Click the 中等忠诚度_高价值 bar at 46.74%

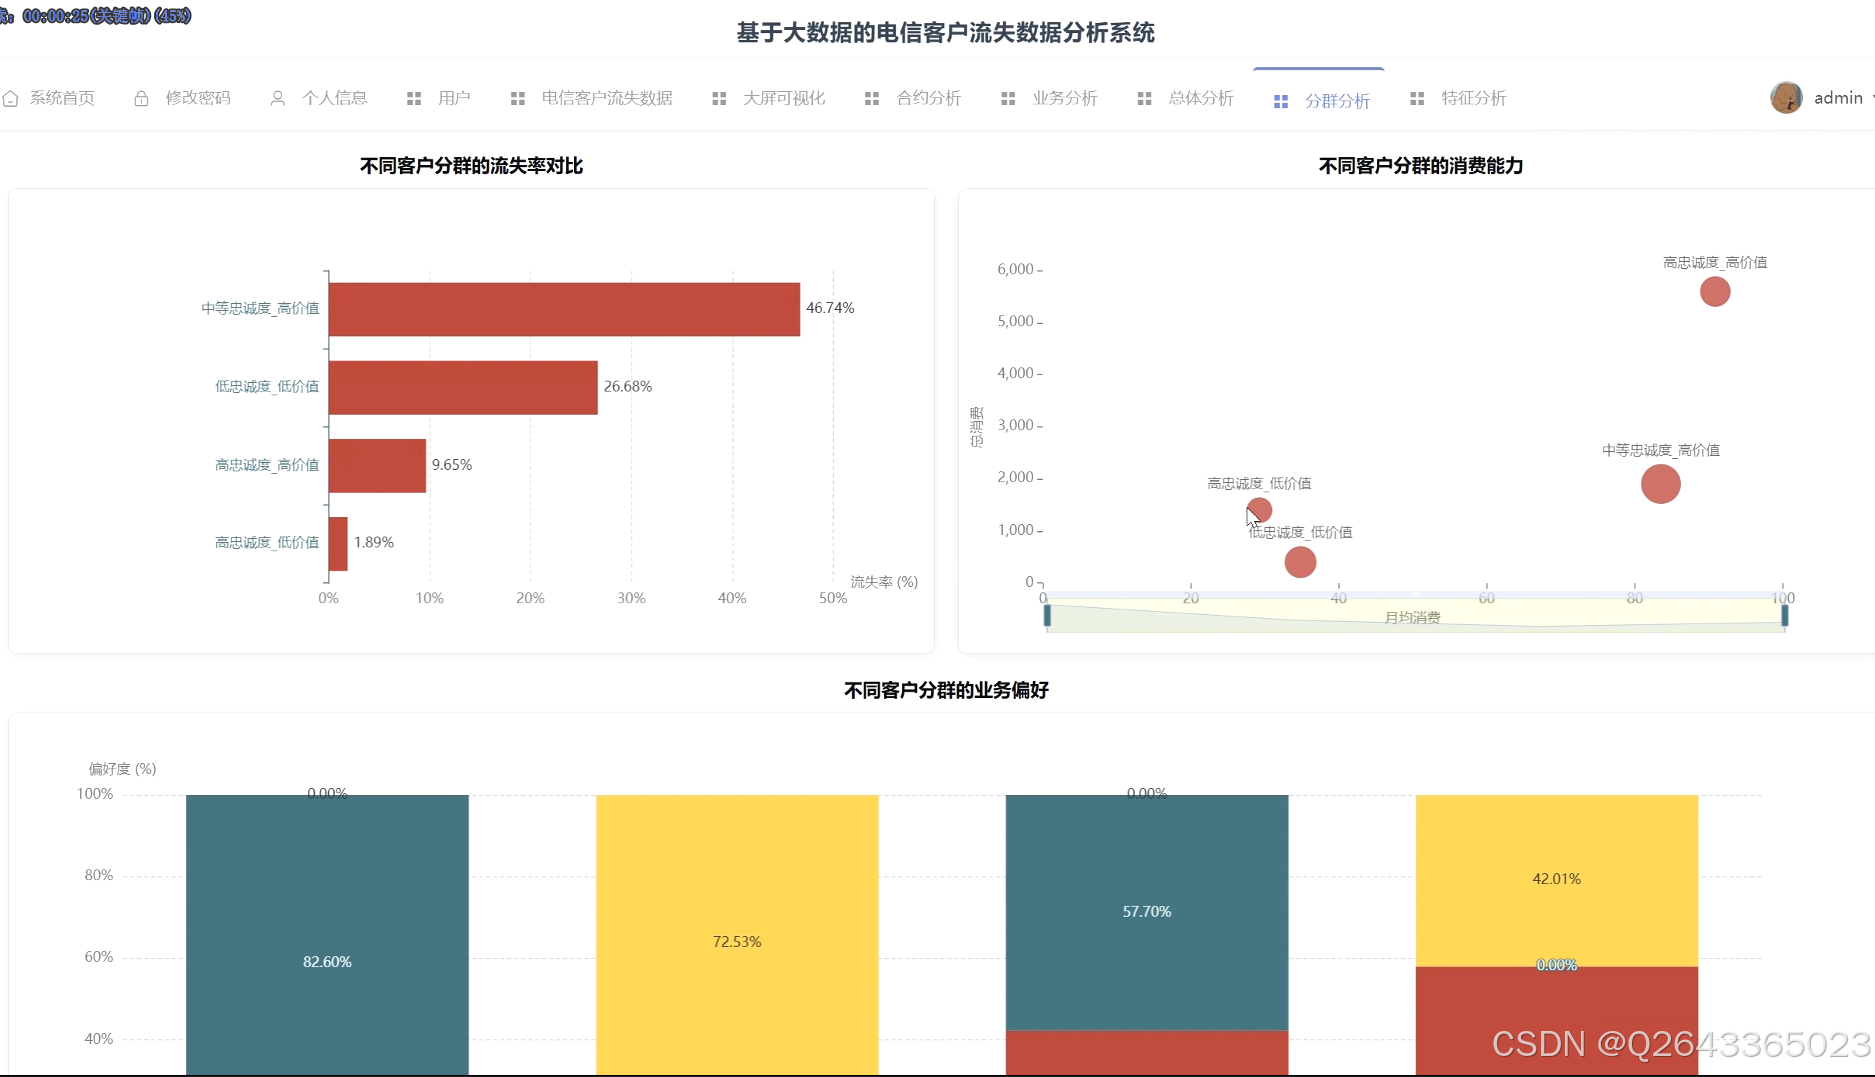[x=564, y=309]
